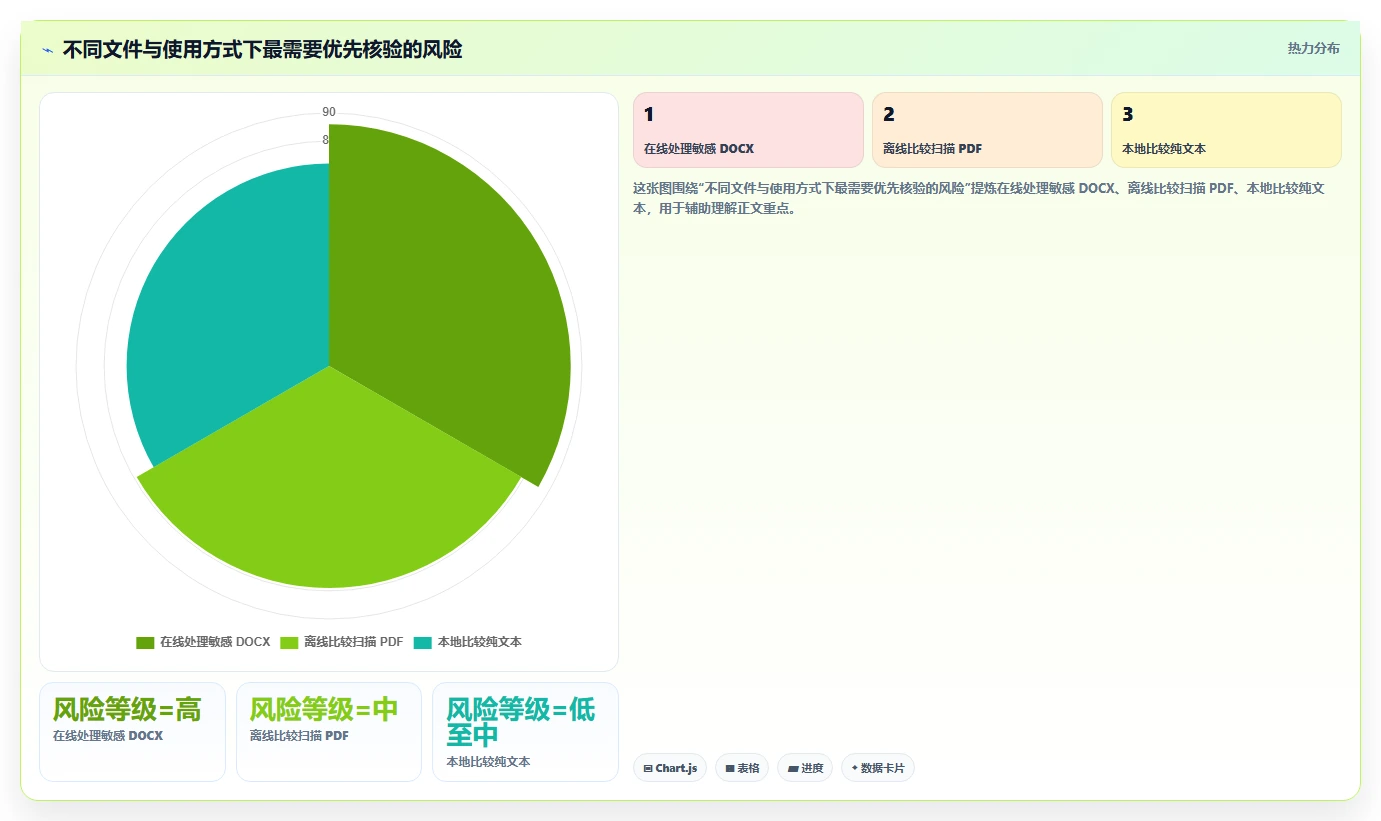Click the icon in the 进度 chip
Screen dimensions: 1381x821
click(793, 769)
